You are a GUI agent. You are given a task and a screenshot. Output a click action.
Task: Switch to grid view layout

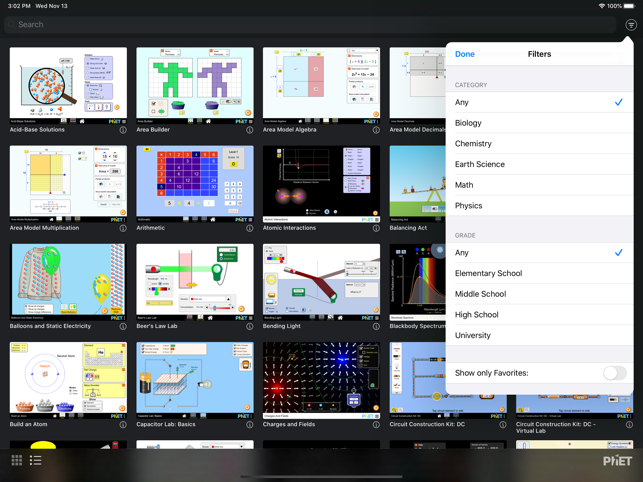tap(17, 460)
